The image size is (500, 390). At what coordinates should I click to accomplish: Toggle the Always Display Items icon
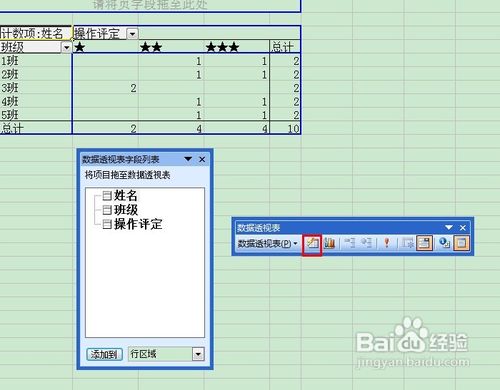click(424, 243)
